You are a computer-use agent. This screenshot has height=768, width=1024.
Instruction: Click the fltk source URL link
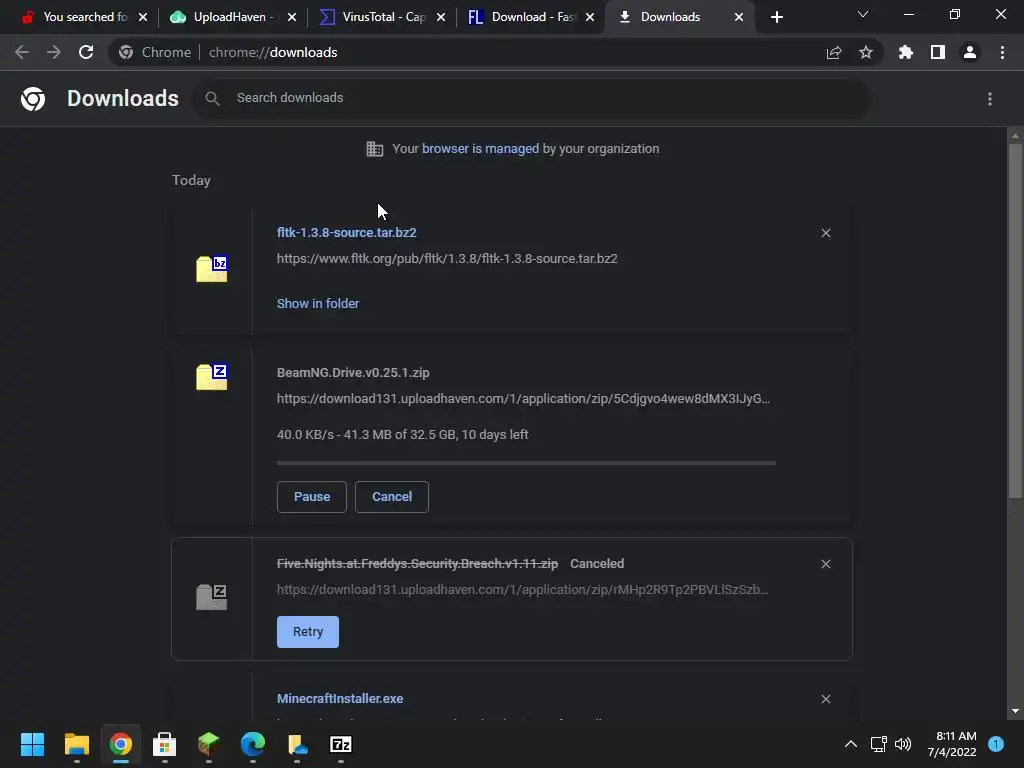click(x=447, y=259)
